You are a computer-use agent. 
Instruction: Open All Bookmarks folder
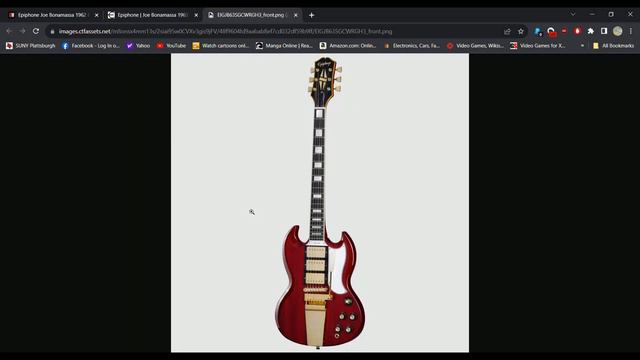(x=613, y=46)
